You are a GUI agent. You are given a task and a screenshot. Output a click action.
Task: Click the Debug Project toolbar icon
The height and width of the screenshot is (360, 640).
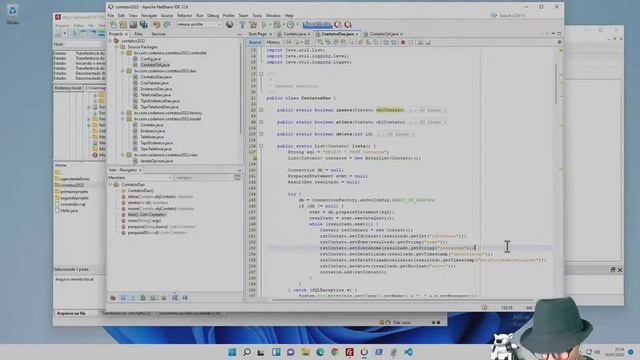278,25
